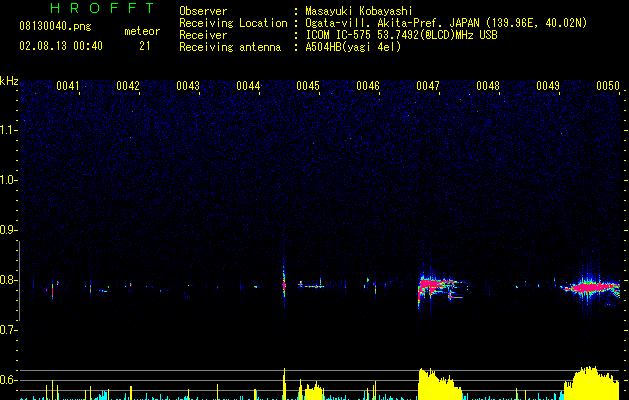Click the 0.7 frequency axis label
The width and height of the screenshot is (629, 400).
(8, 330)
